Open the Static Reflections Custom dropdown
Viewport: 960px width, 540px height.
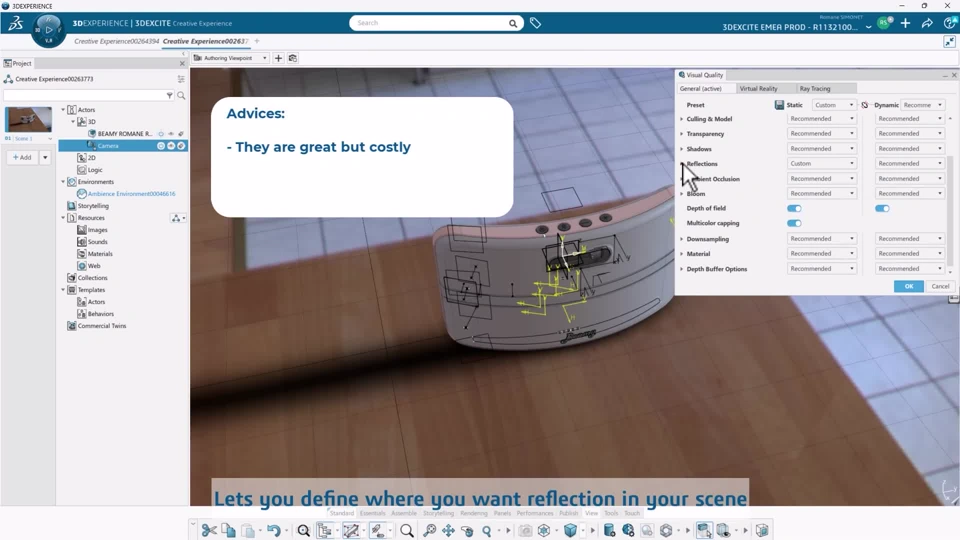point(821,164)
